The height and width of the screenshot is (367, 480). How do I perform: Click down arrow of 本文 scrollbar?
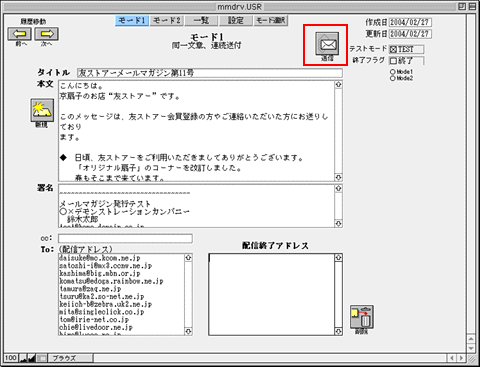pos(338,177)
